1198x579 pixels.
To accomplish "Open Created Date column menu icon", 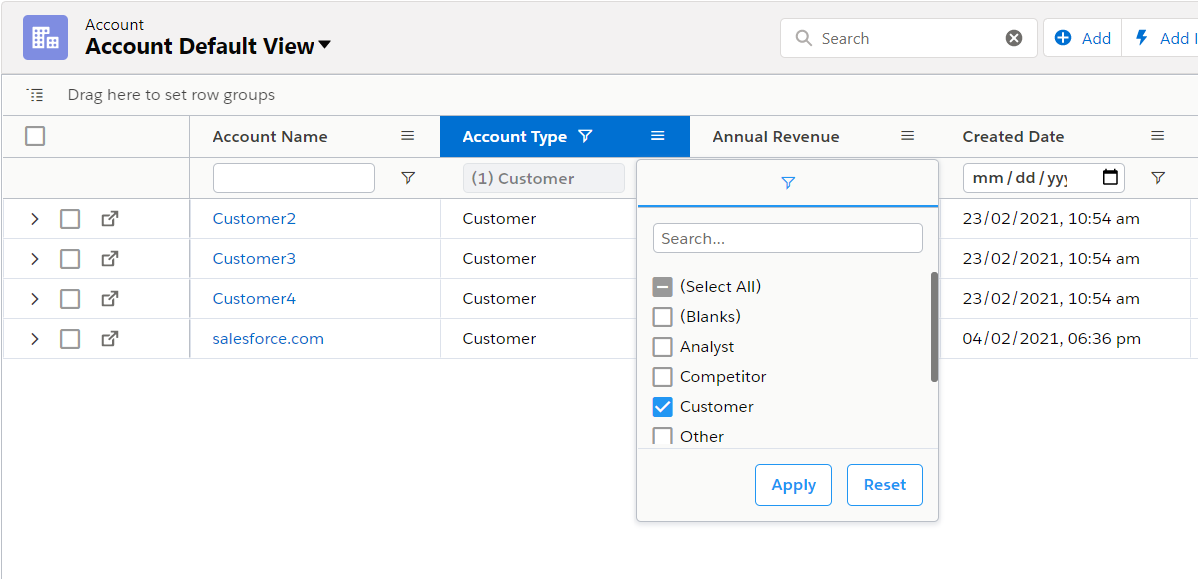I will 1157,136.
